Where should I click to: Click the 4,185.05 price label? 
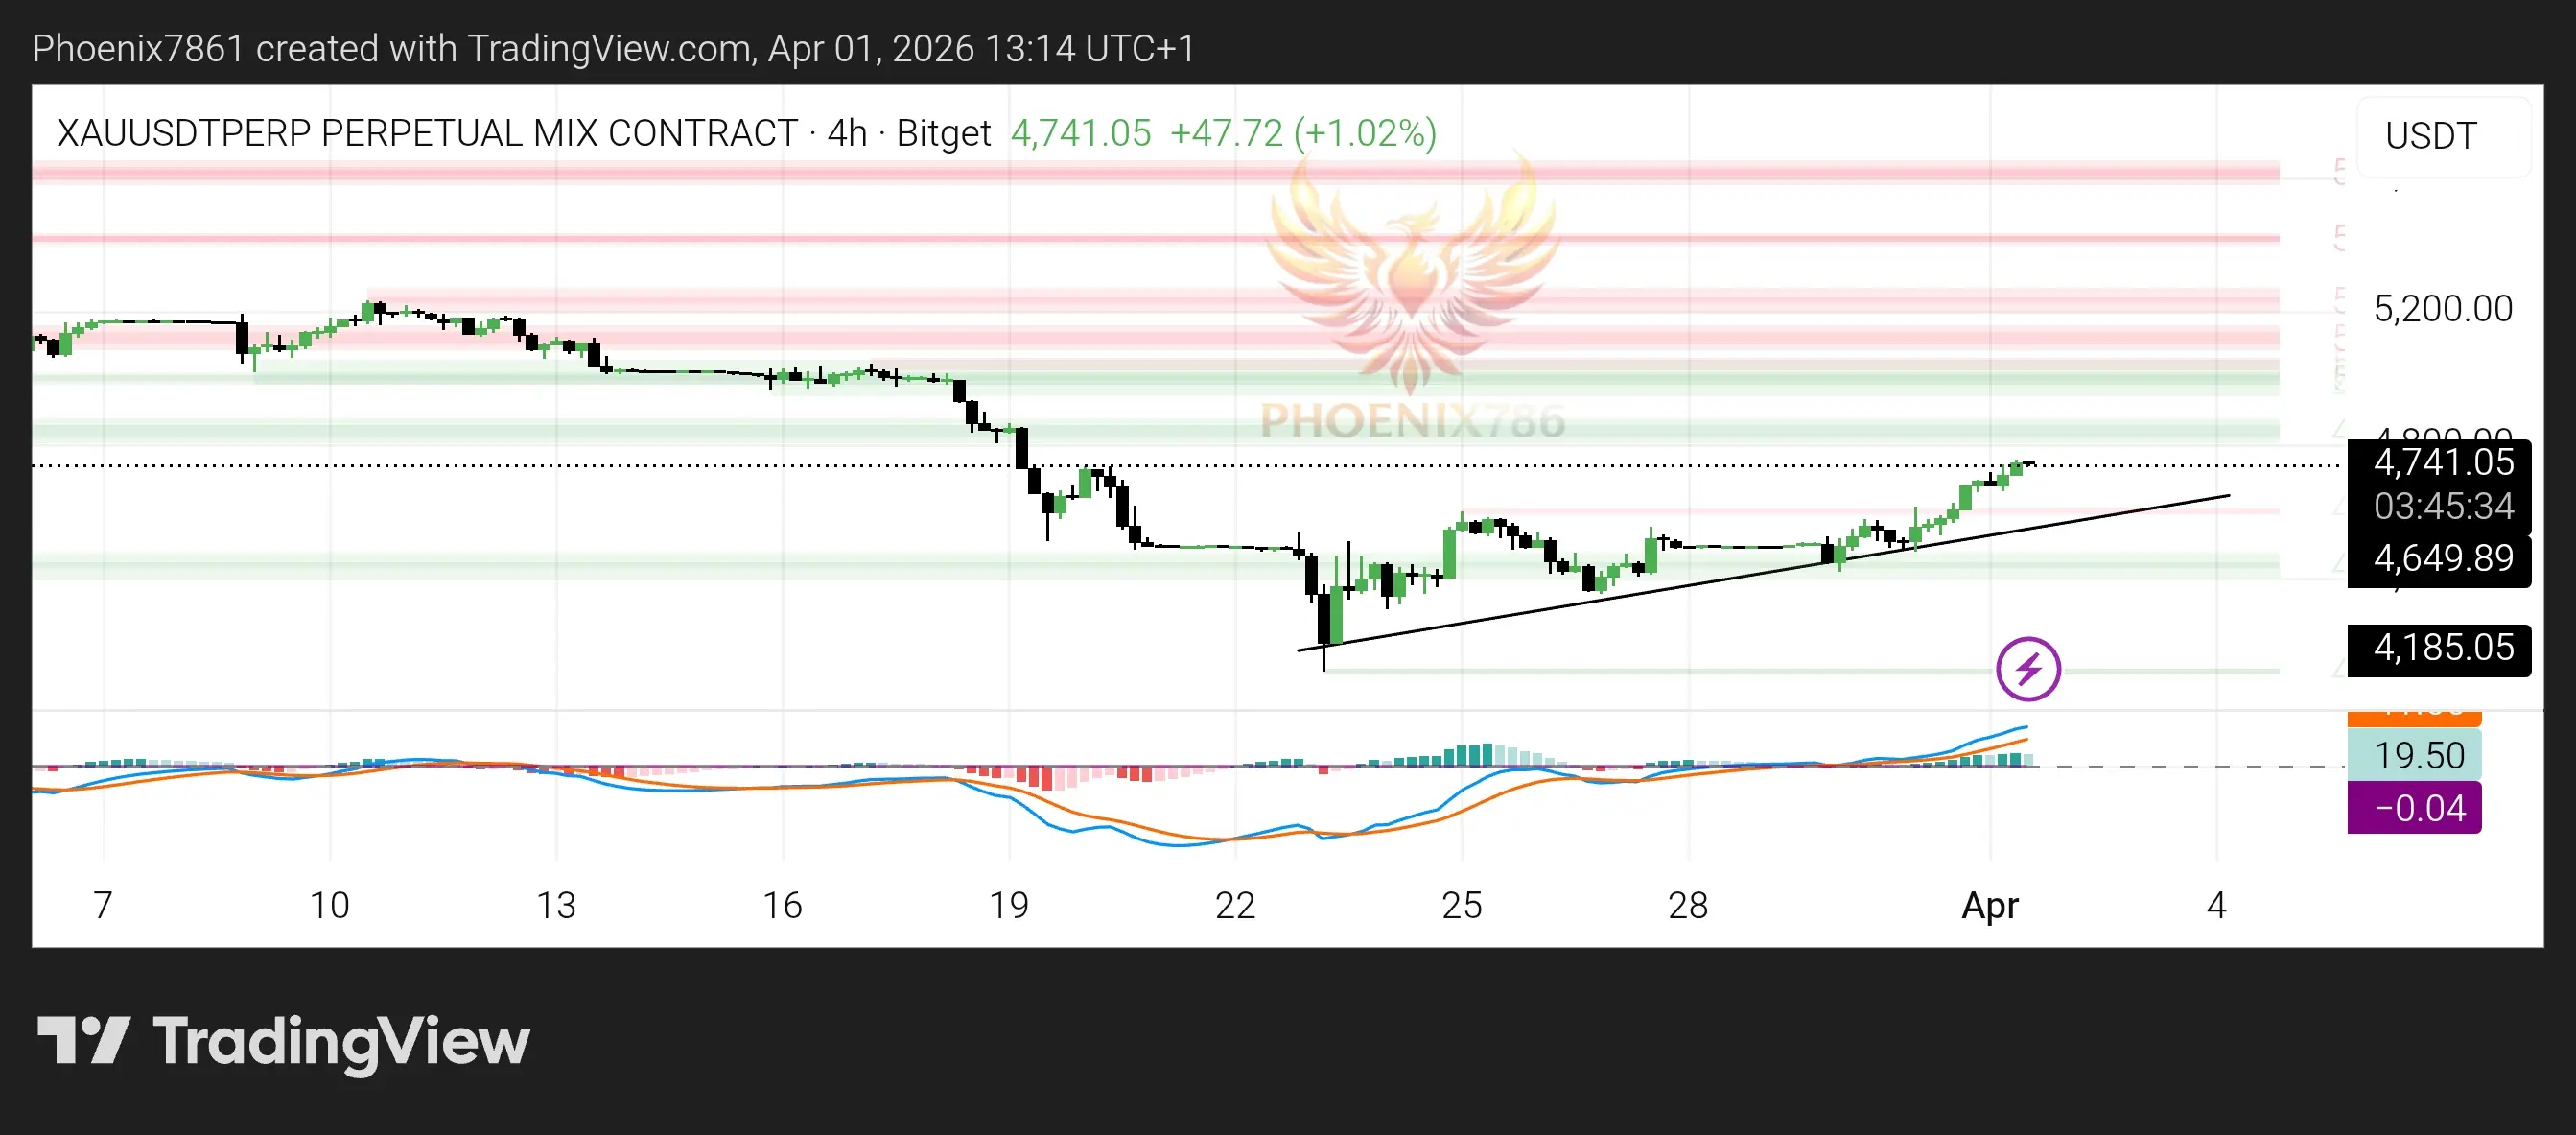click(2442, 648)
